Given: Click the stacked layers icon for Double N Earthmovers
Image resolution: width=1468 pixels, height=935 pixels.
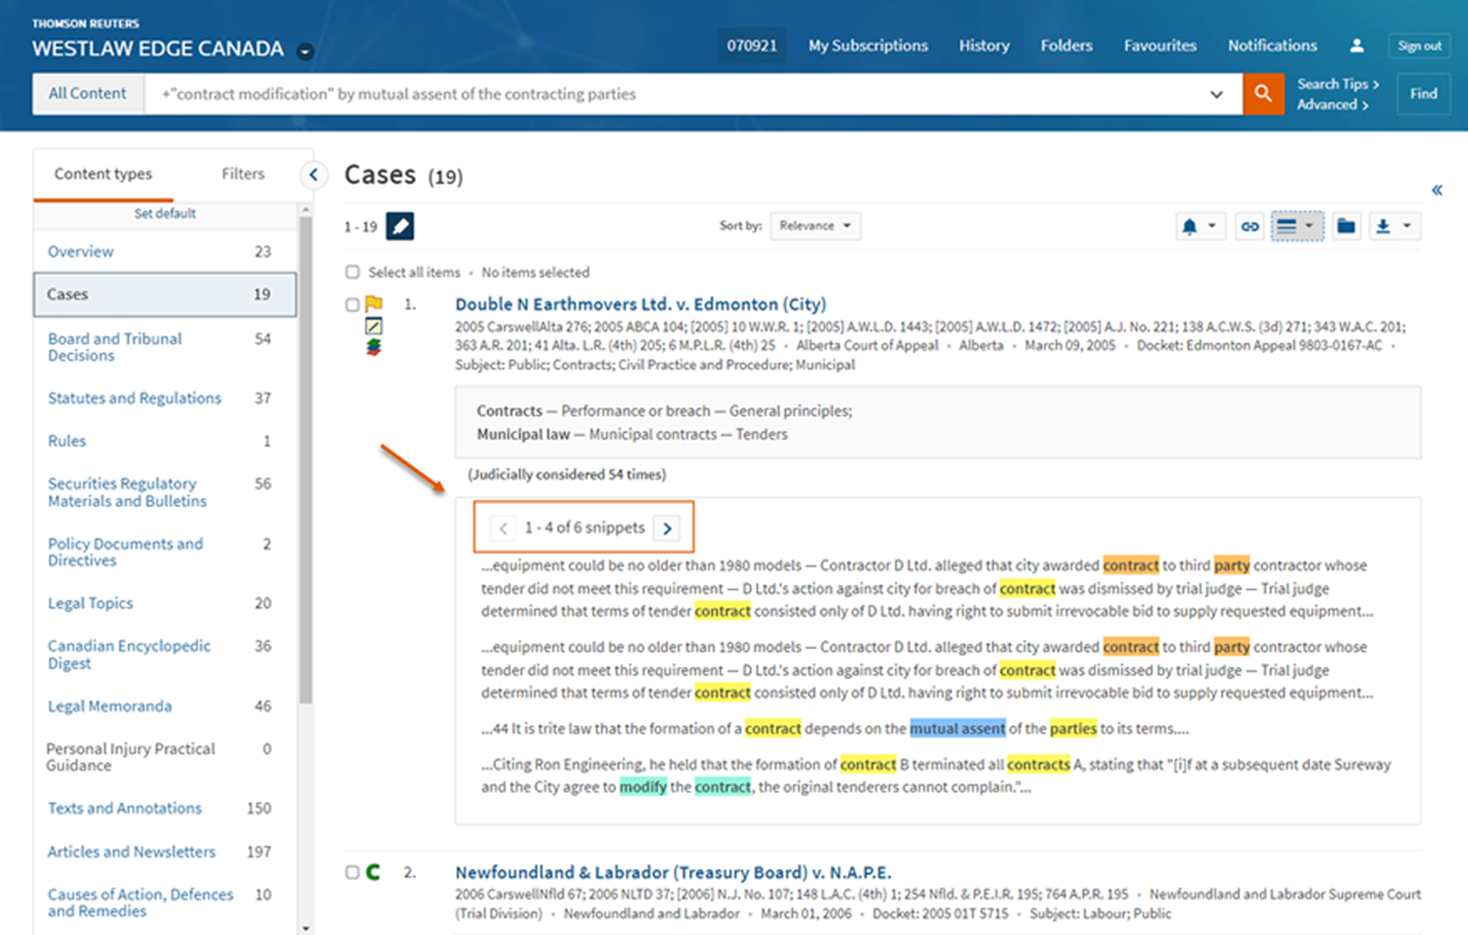Looking at the screenshot, I should tap(373, 347).
